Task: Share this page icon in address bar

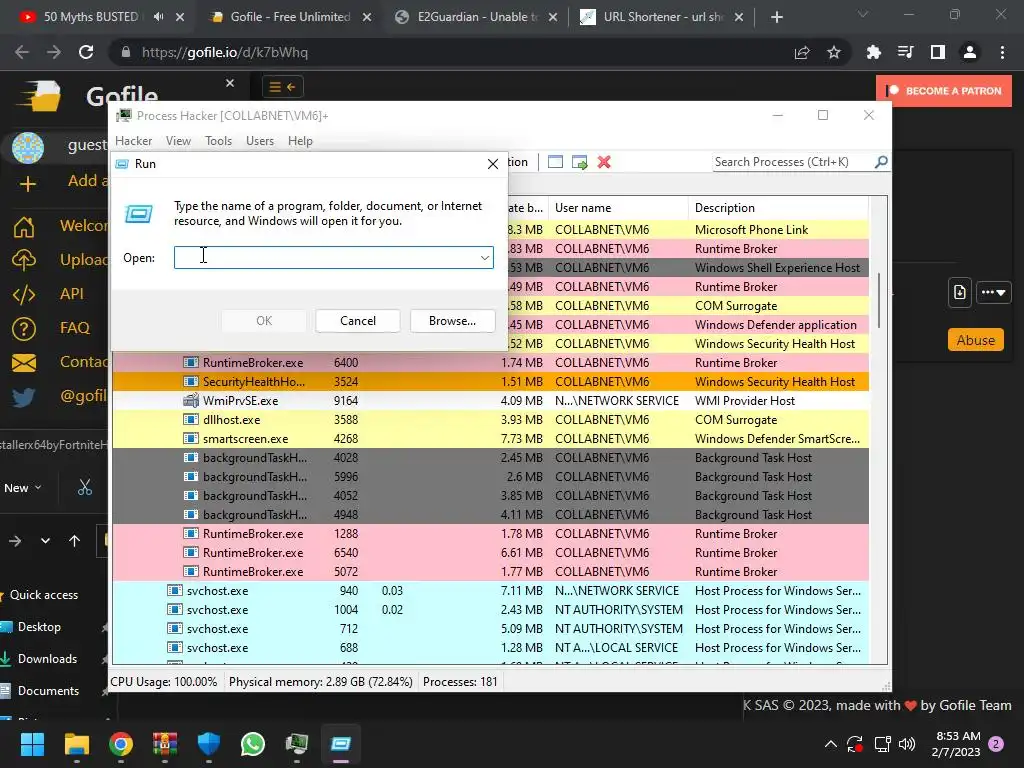Action: pyautogui.click(x=802, y=52)
